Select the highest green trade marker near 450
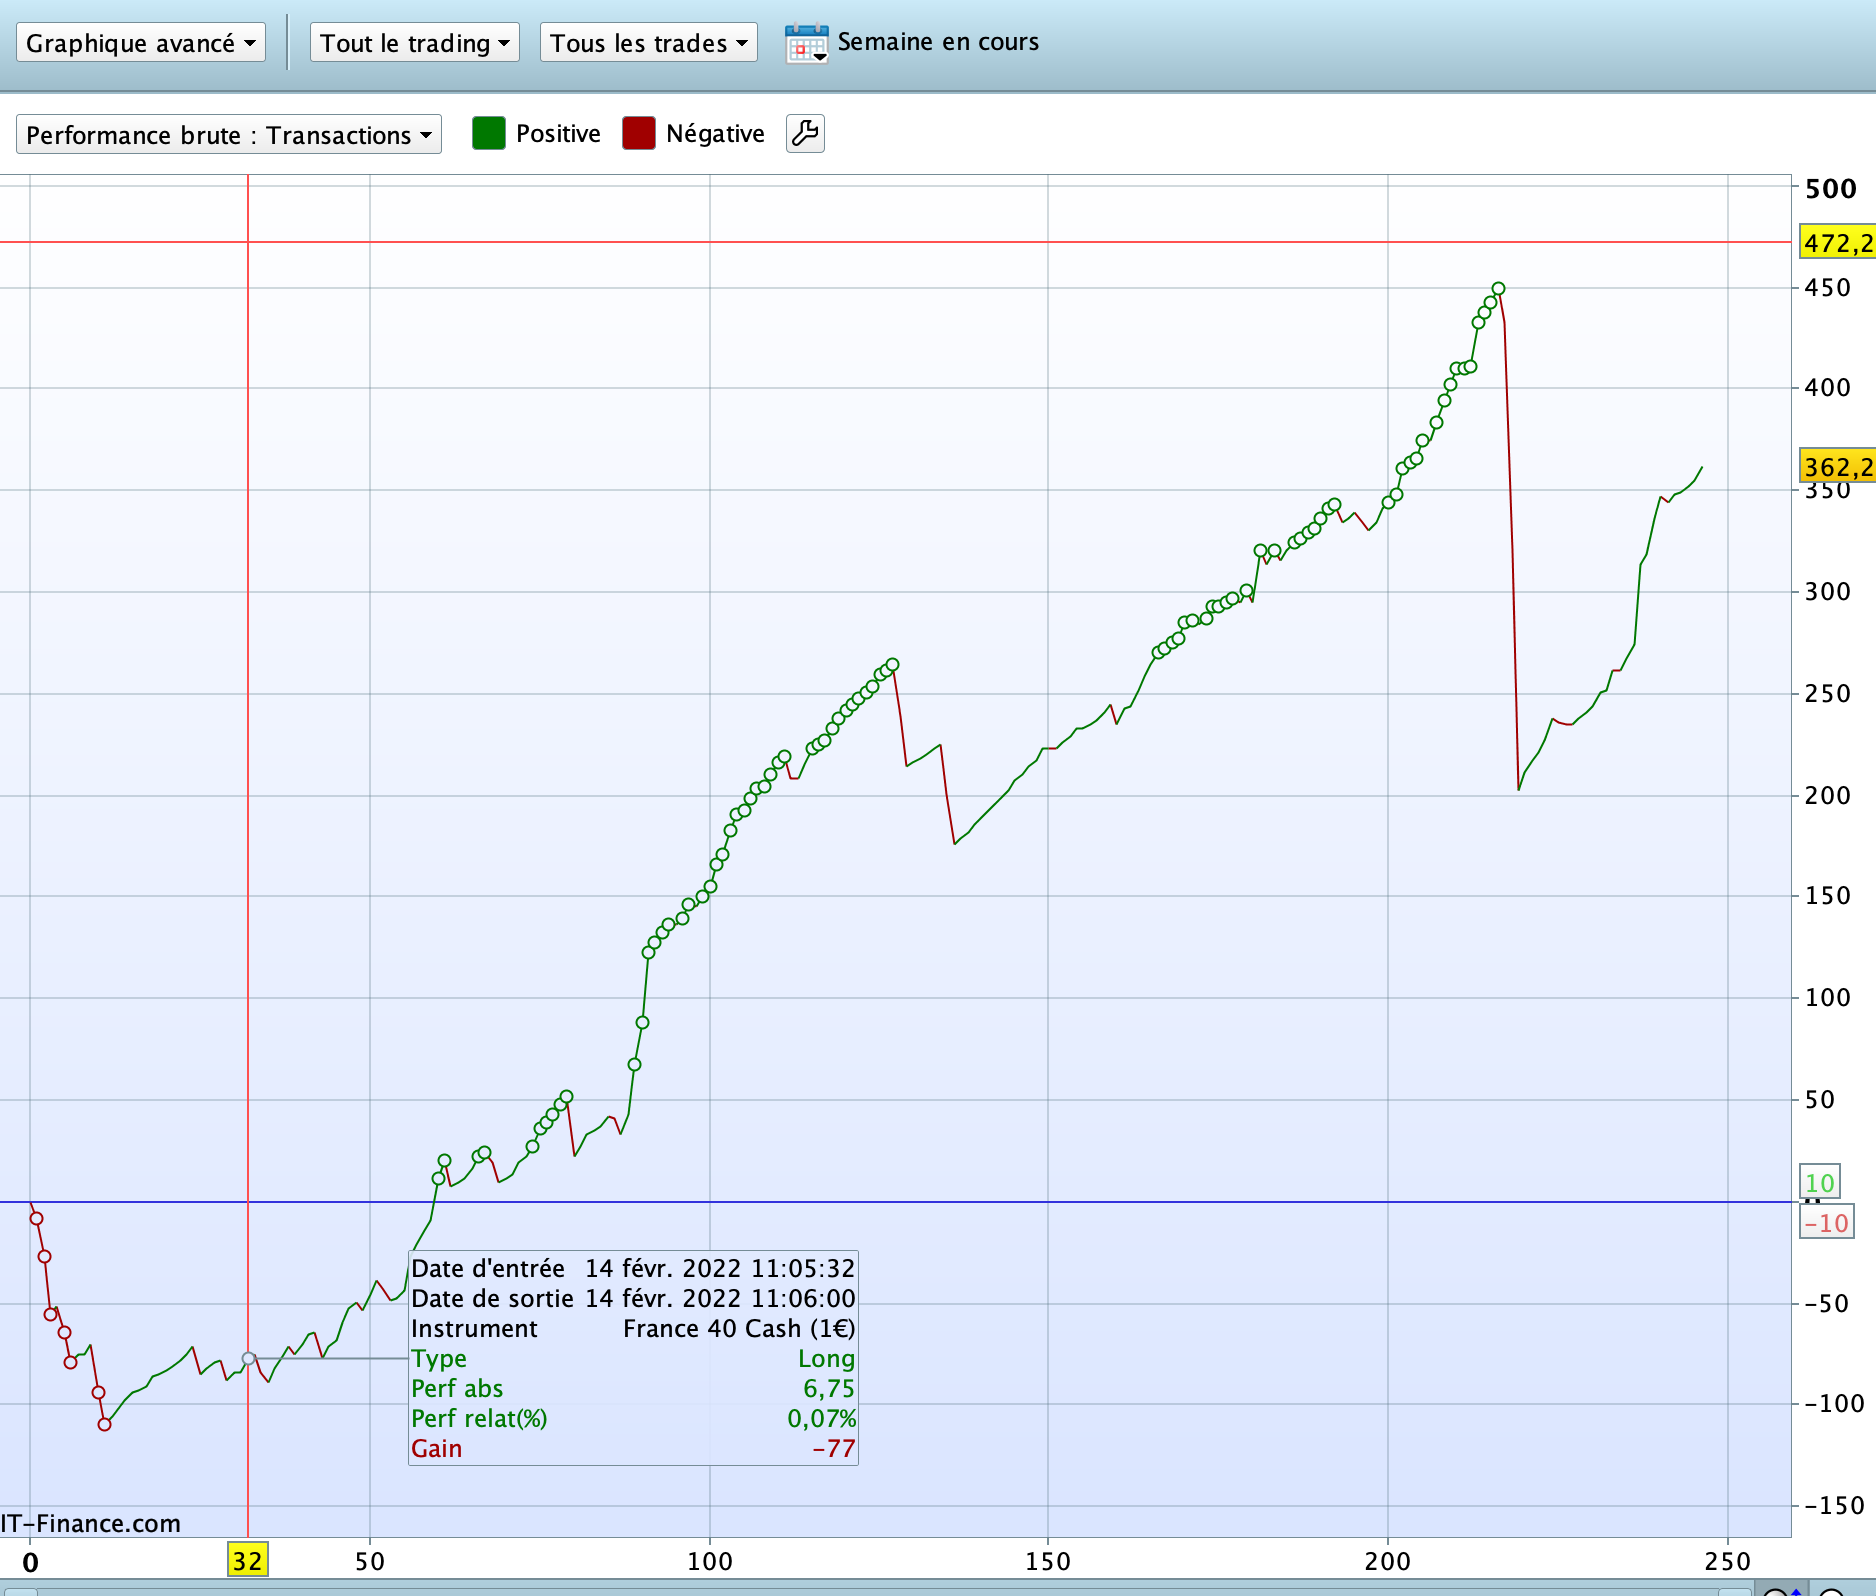Viewport: 1876px width, 1596px height. [1498, 289]
